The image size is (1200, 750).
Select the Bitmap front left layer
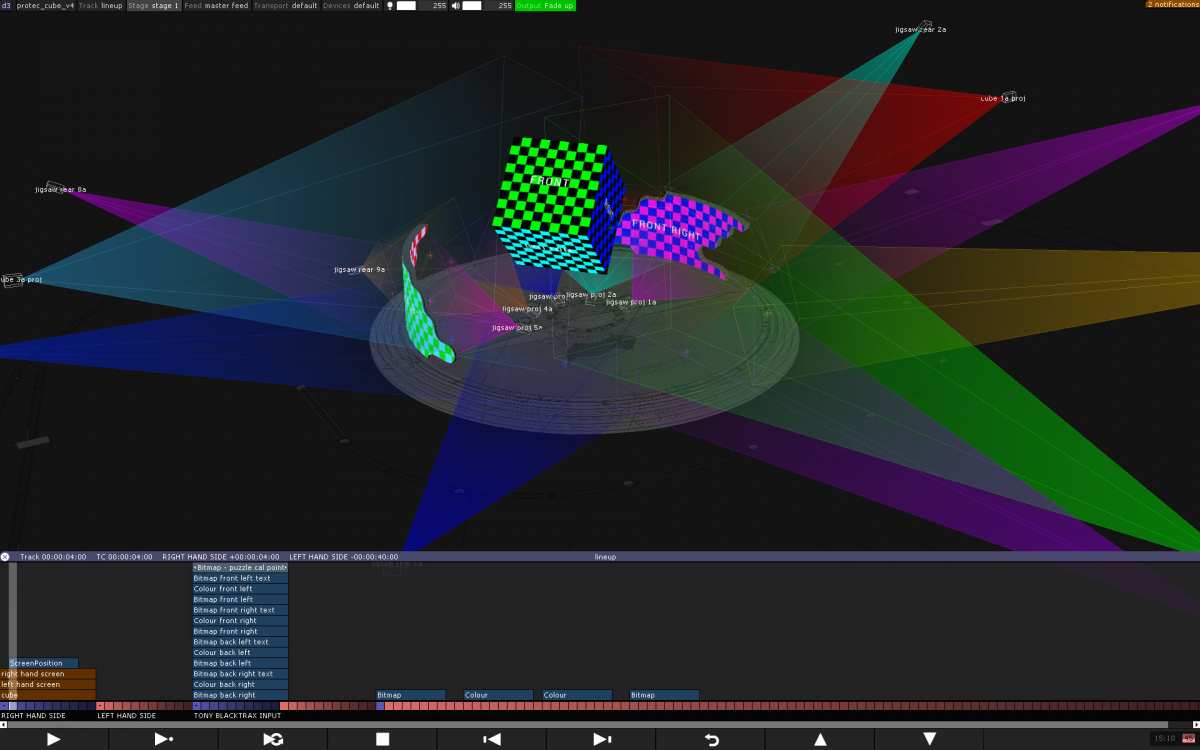pyautogui.click(x=240, y=599)
